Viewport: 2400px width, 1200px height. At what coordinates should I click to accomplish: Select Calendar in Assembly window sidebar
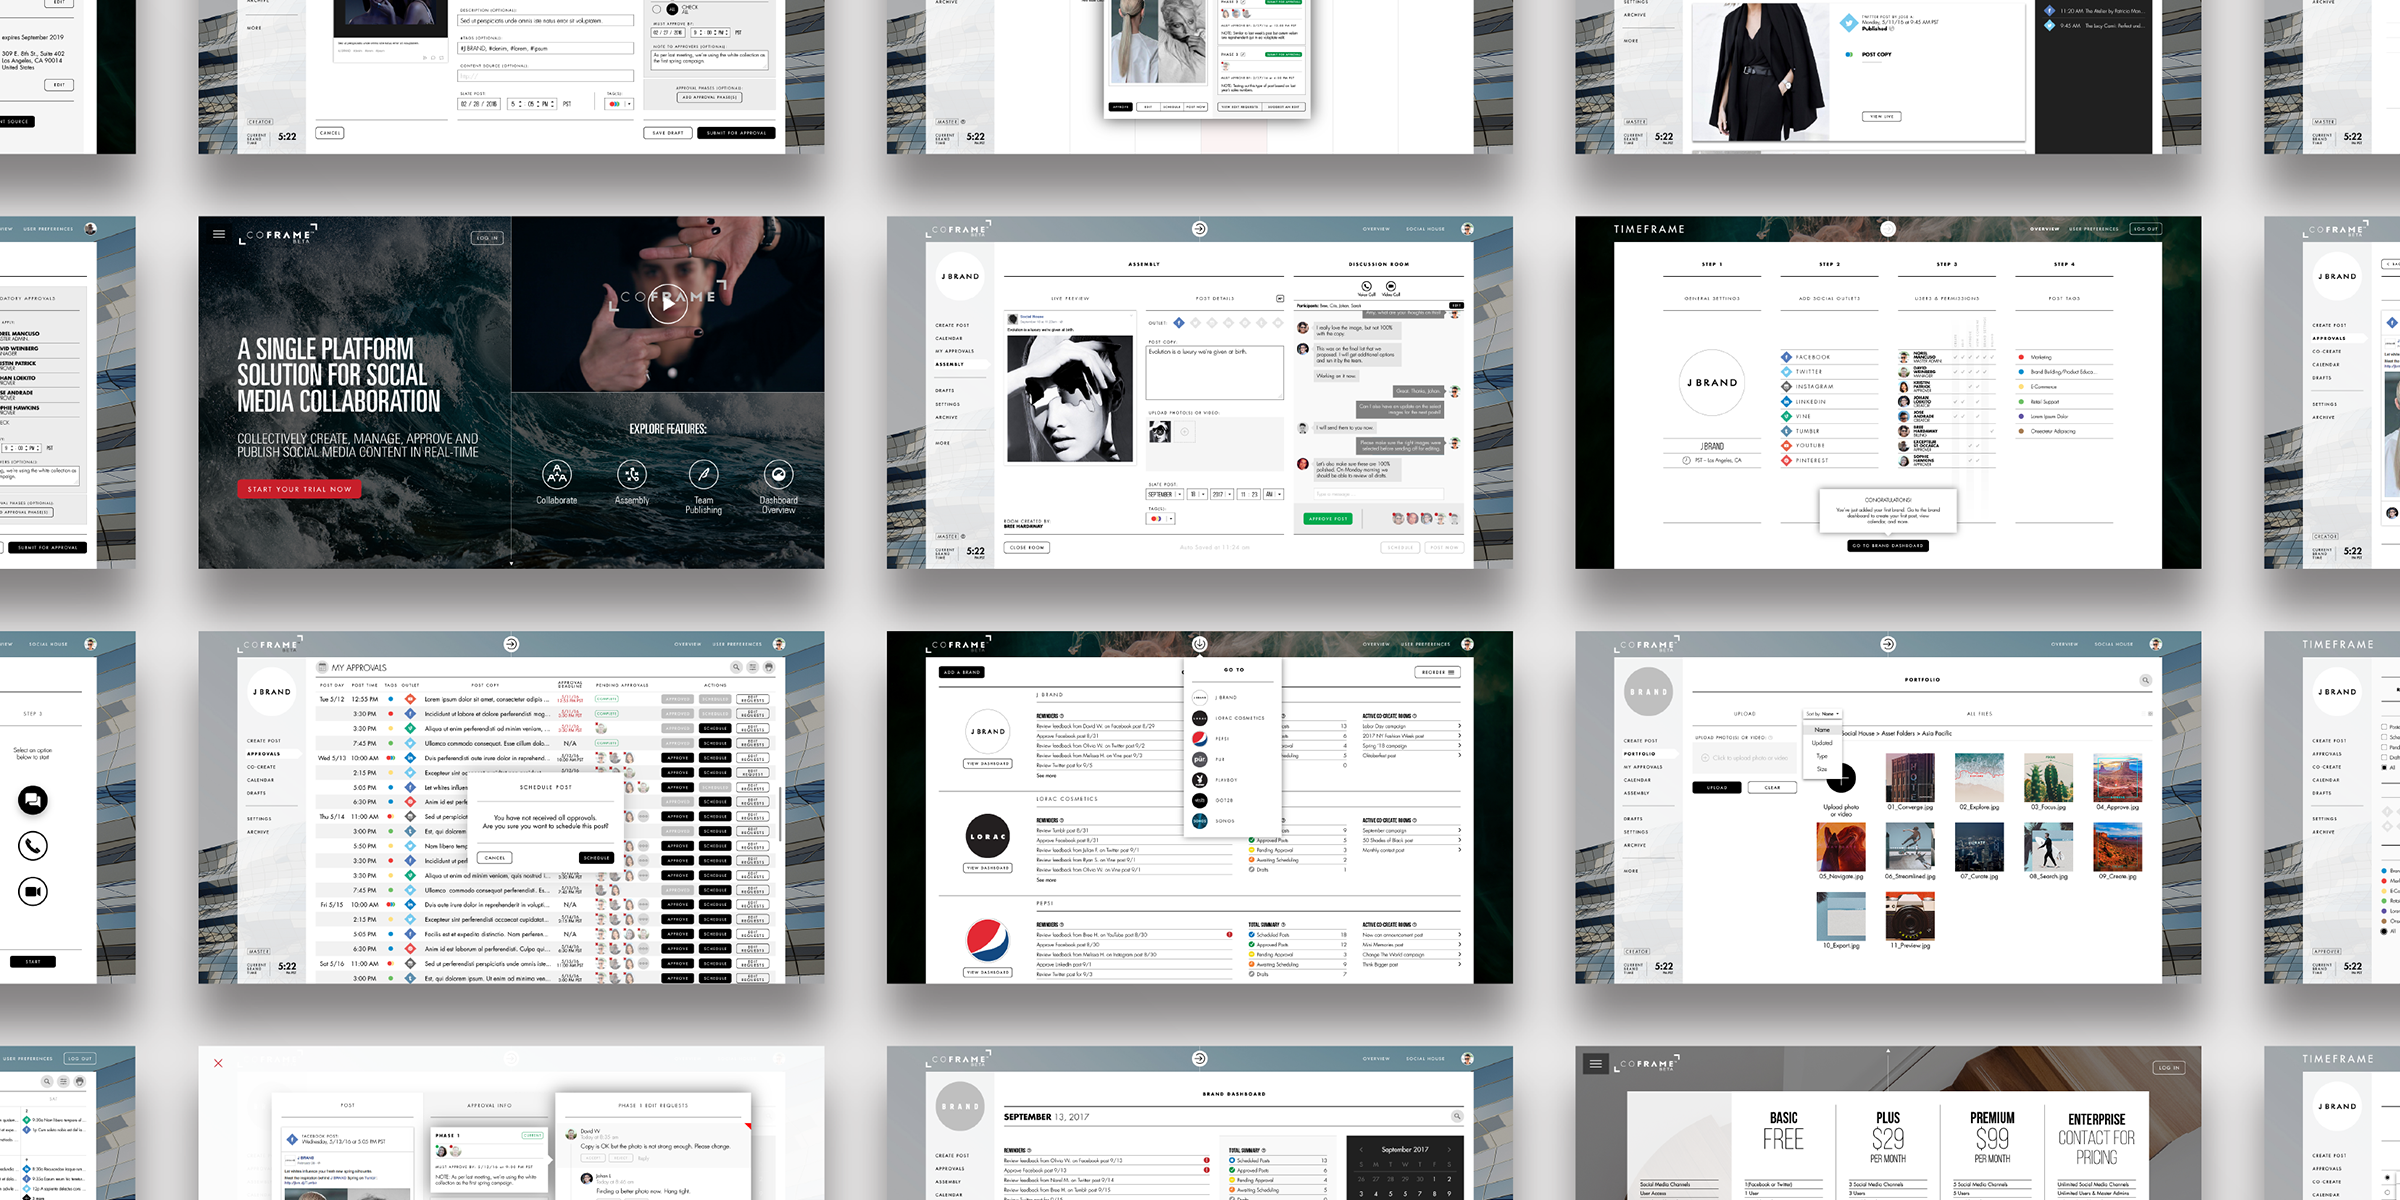tap(949, 338)
